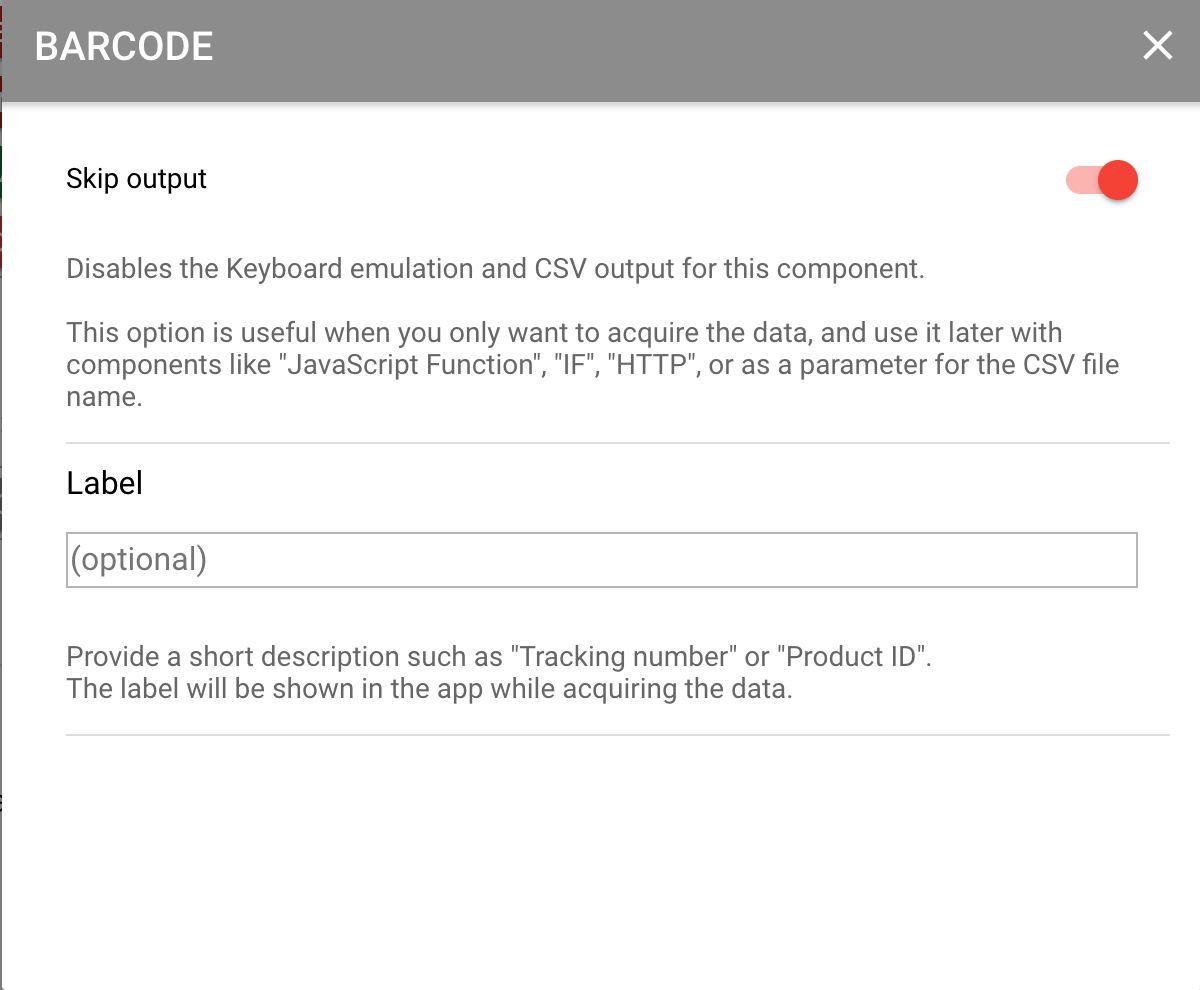Click the Product ID example text
The image size is (1200, 990).
[x=855, y=656]
